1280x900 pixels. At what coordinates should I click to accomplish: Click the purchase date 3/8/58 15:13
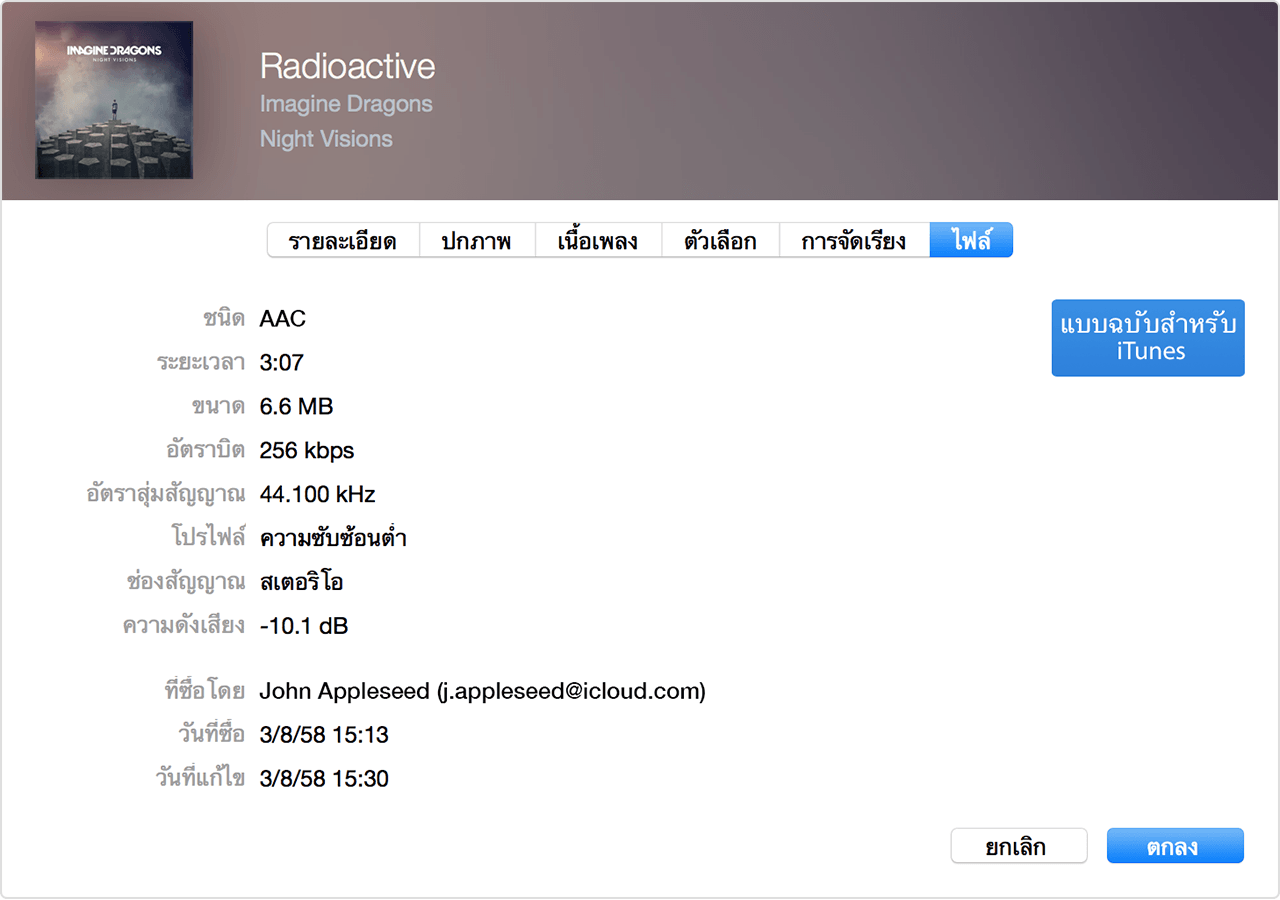(324, 735)
